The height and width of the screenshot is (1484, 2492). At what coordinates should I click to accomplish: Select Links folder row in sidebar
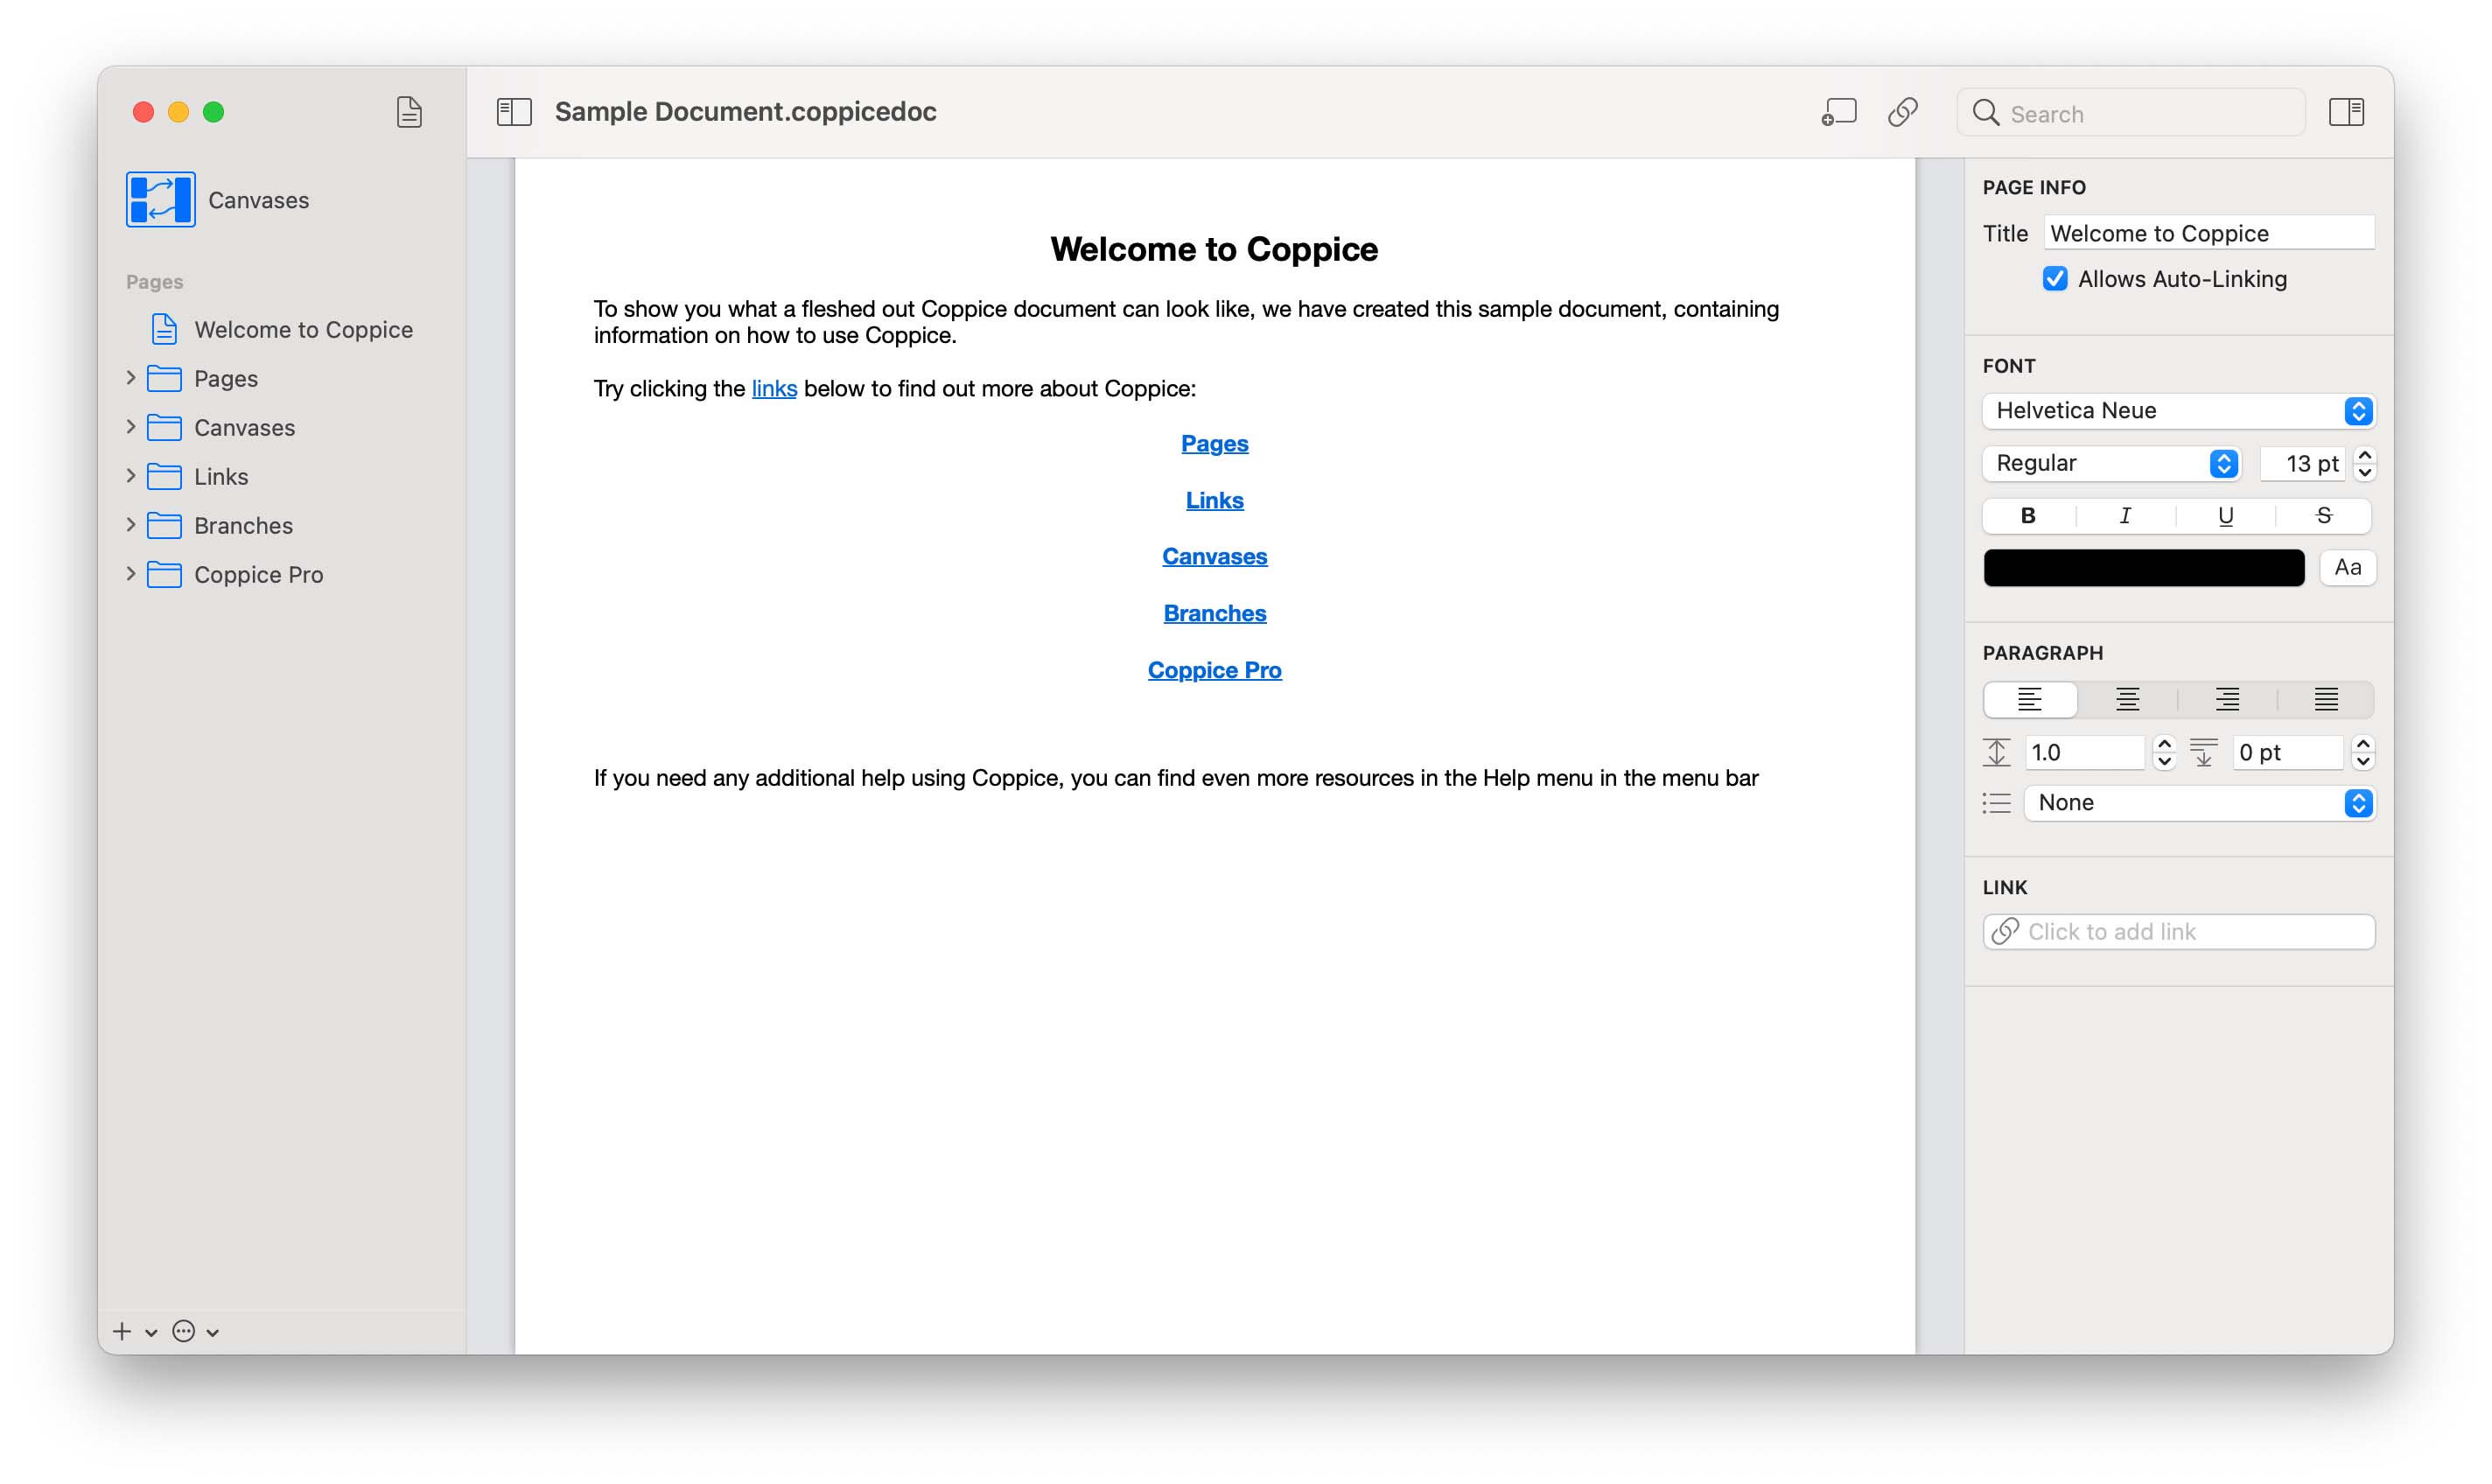point(282,476)
